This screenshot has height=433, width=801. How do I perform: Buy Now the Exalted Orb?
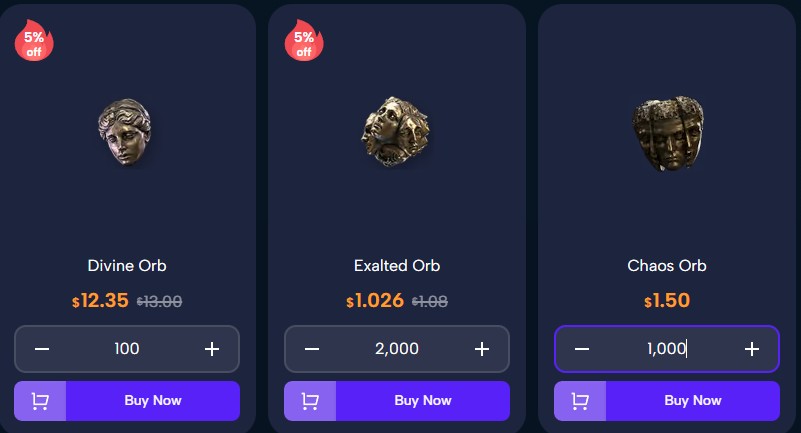click(x=423, y=401)
